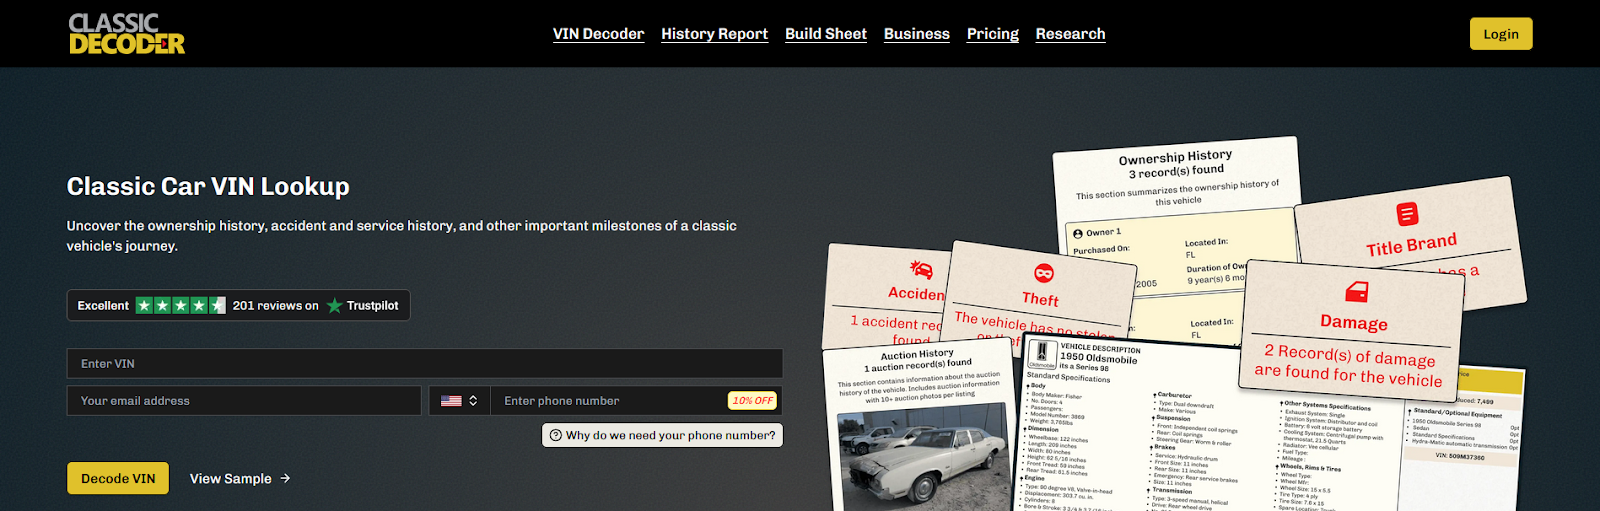Image resolution: width=1600 pixels, height=511 pixels.
Task: Open the Pricing page
Action: [x=993, y=34]
